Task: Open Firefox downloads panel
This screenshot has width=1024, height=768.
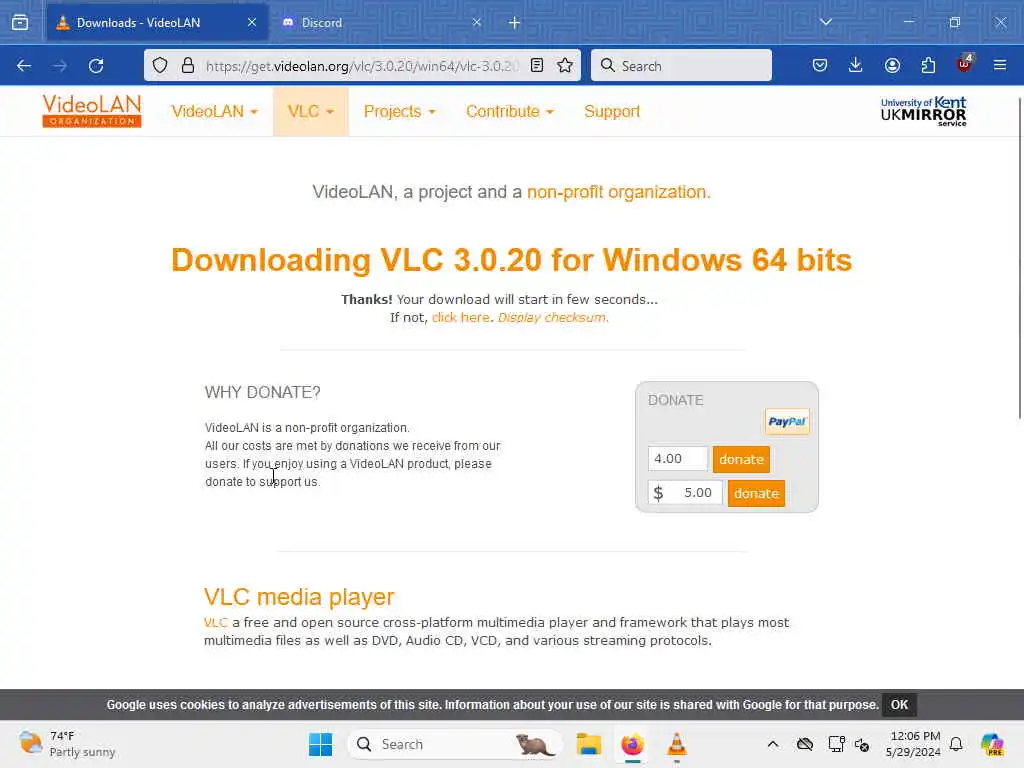Action: [856, 65]
